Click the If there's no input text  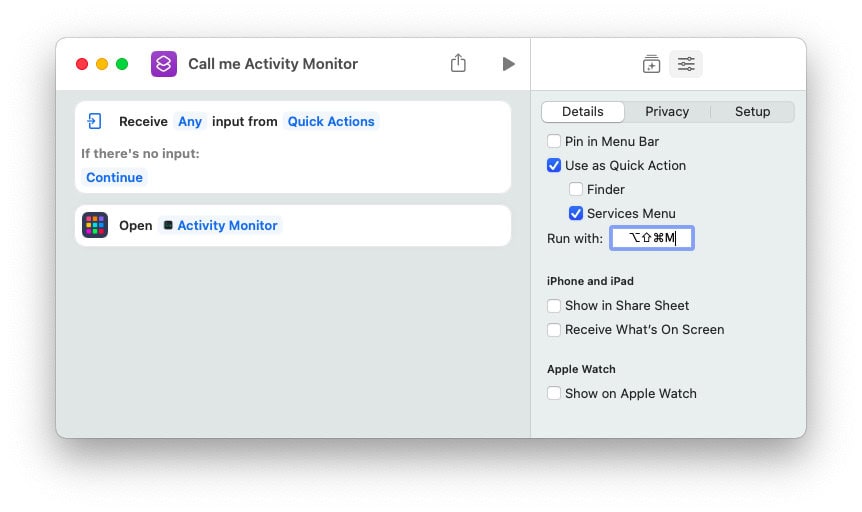coord(140,153)
